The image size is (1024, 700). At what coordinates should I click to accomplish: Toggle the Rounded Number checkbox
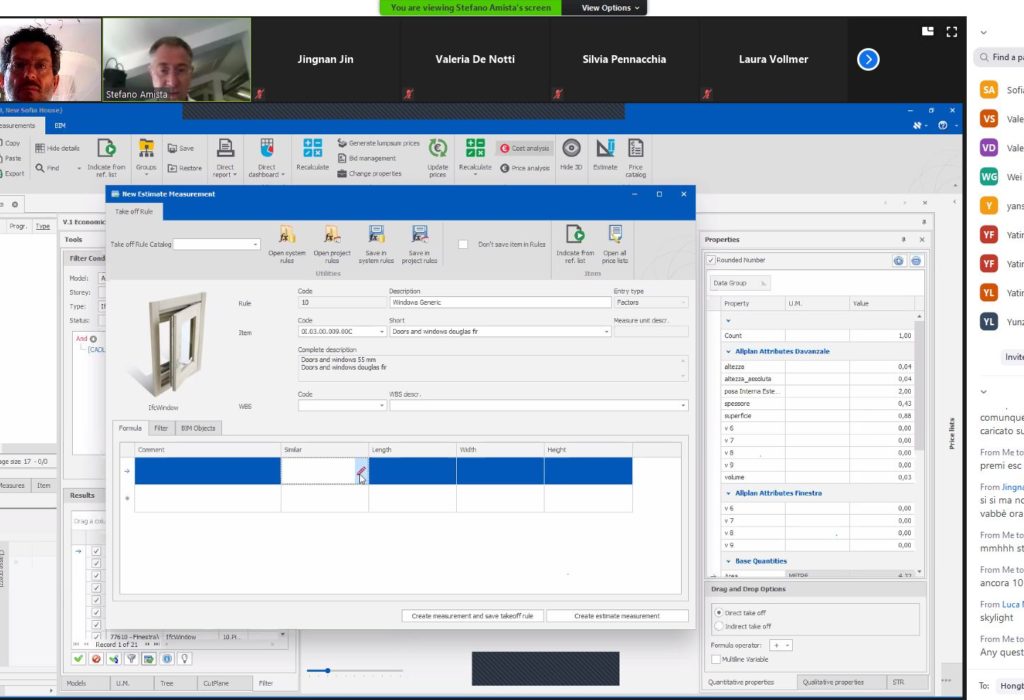(x=711, y=260)
